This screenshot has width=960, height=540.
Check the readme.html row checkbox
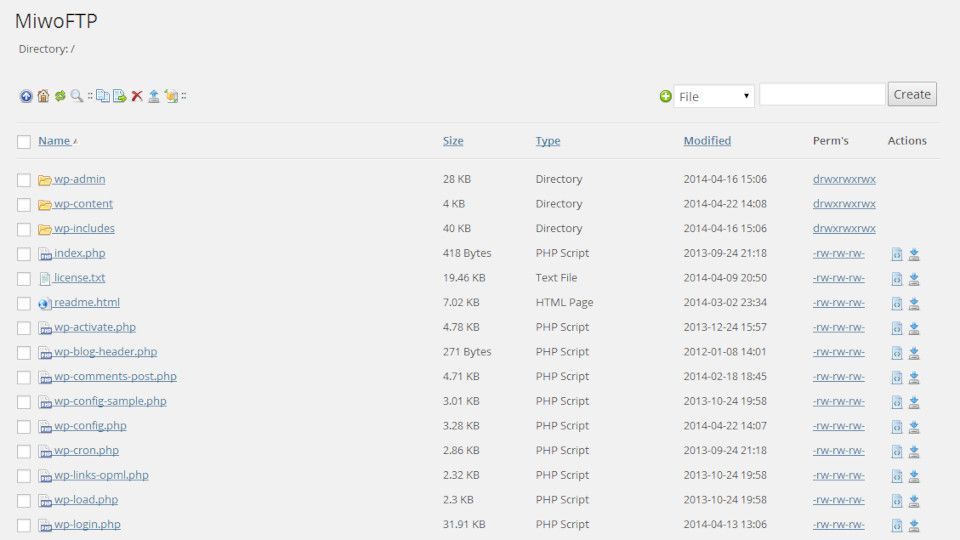click(24, 304)
